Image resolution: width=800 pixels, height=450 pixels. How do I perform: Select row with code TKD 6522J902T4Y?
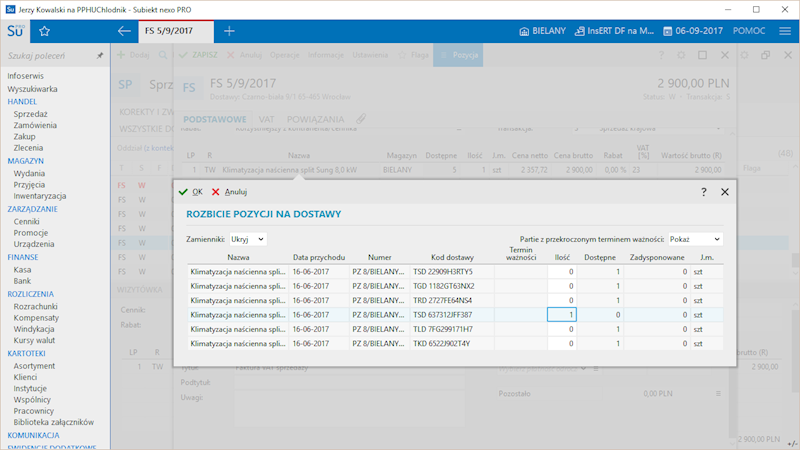click(x=455, y=343)
